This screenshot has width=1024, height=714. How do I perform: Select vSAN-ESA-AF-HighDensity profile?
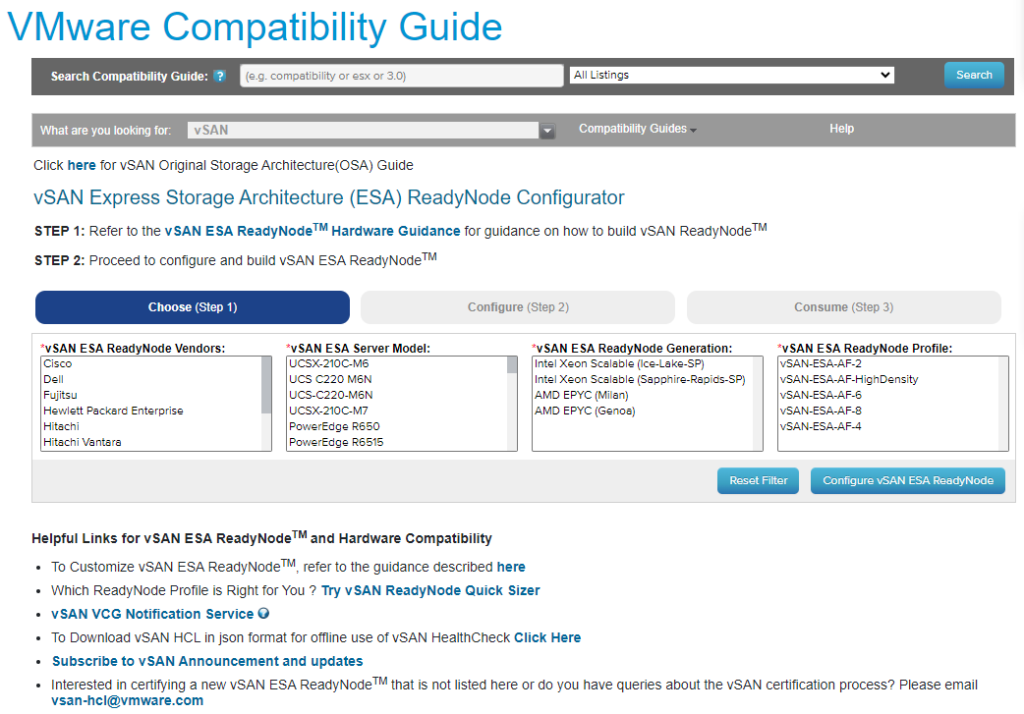click(x=888, y=380)
